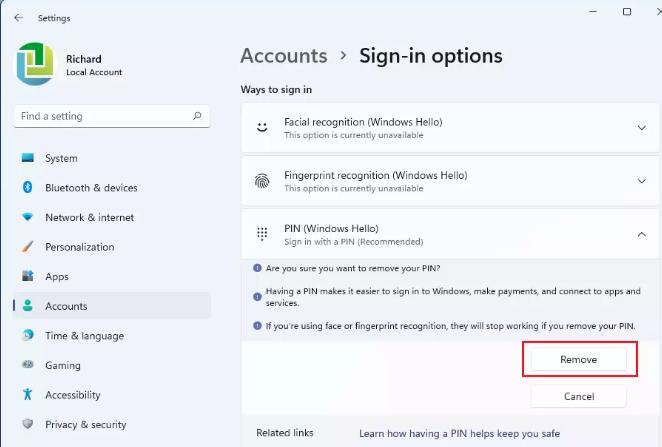Click the search magnifier icon
Image resolution: width=662 pixels, height=447 pixels.
click(x=197, y=116)
